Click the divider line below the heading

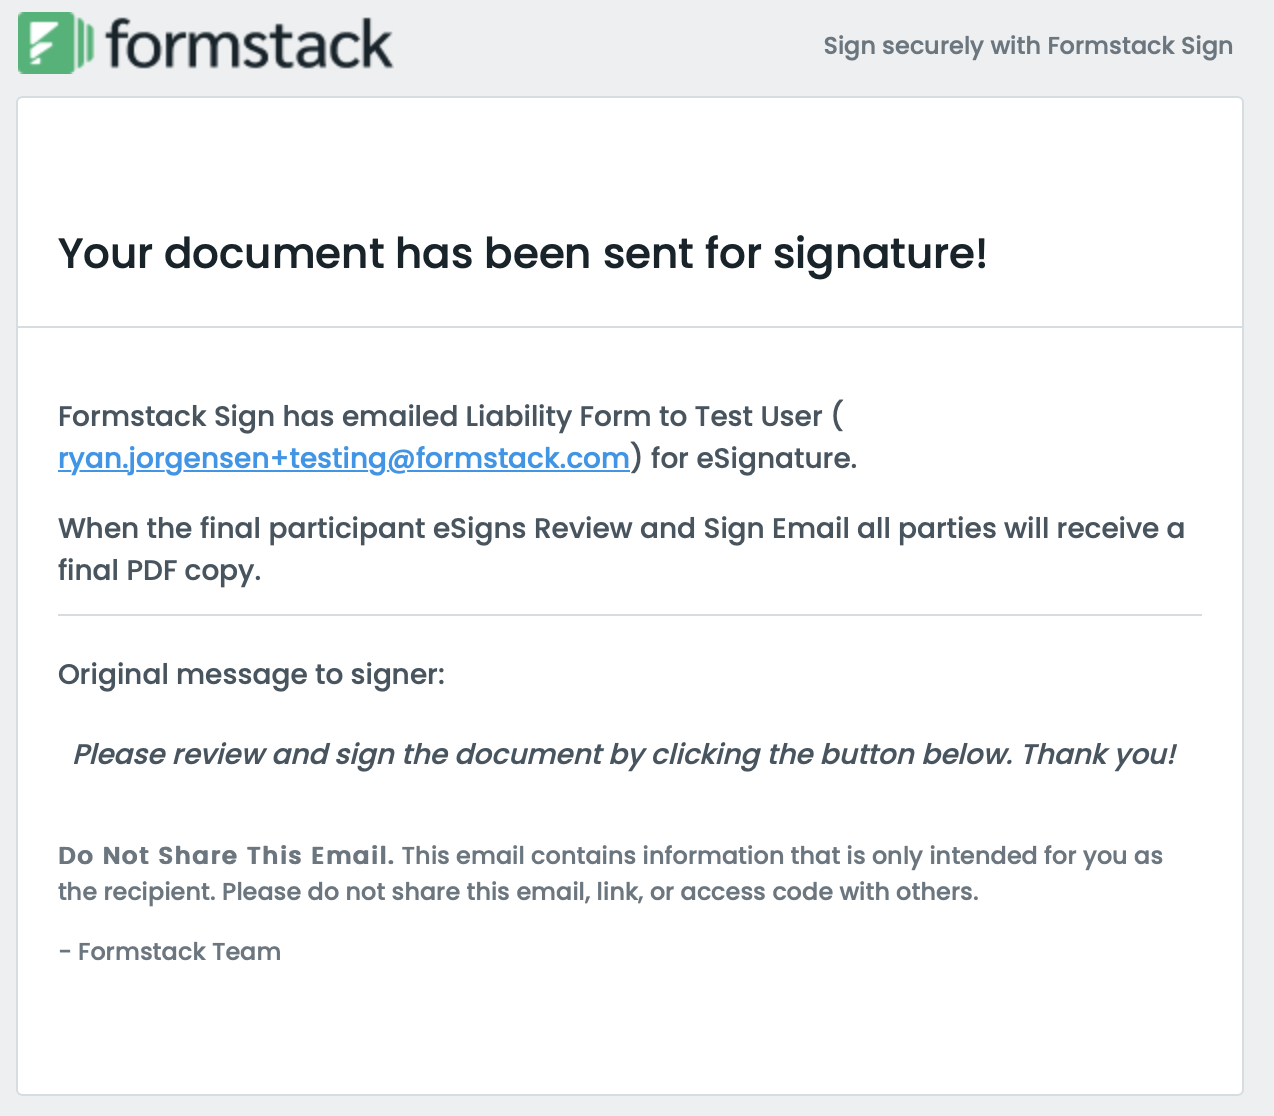click(629, 327)
